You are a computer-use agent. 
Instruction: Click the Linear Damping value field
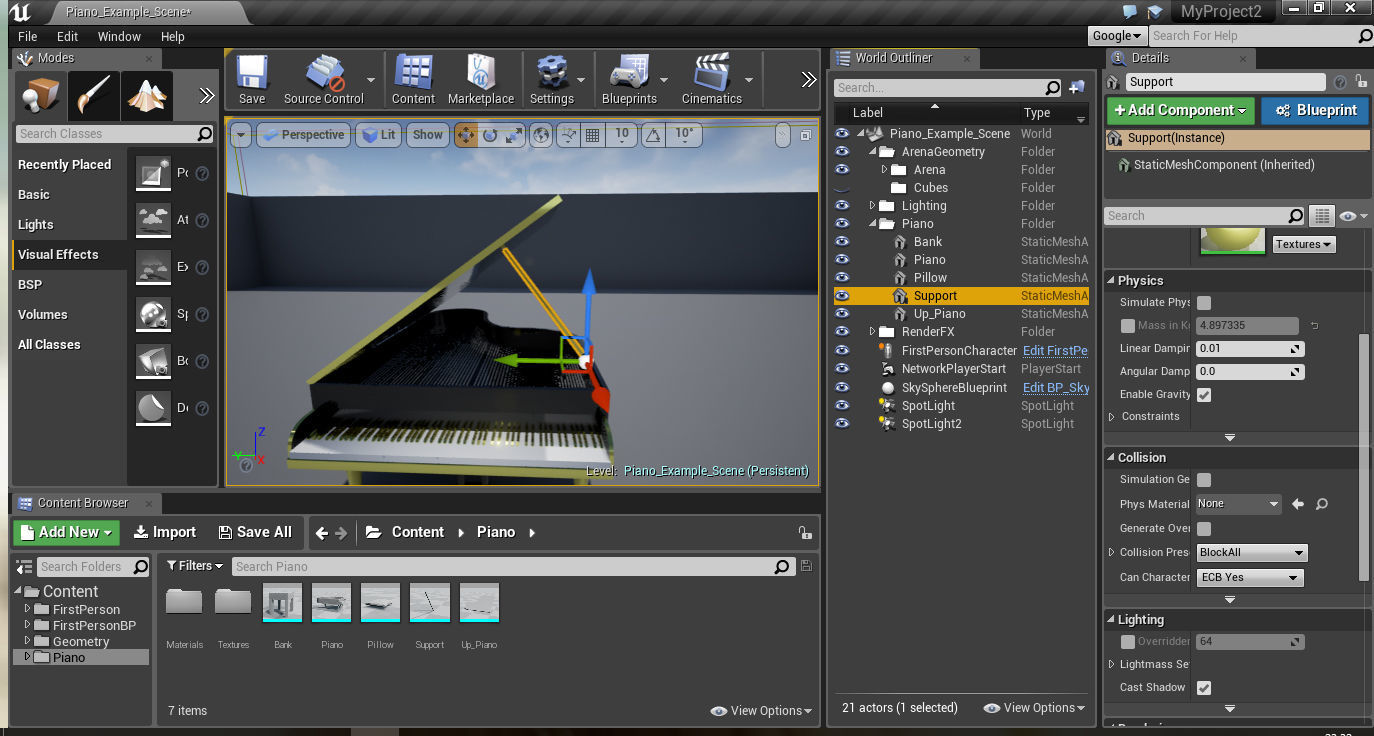(1251, 349)
